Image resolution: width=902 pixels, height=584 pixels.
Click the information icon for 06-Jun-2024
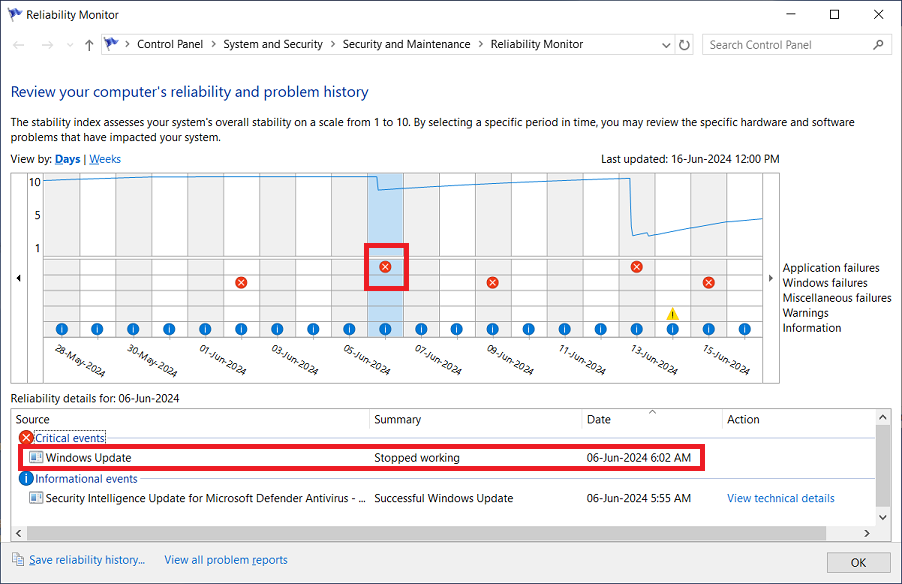click(385, 329)
